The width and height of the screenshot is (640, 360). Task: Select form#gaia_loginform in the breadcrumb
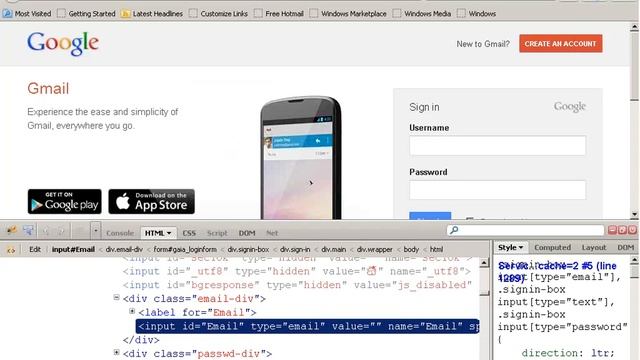(185, 249)
